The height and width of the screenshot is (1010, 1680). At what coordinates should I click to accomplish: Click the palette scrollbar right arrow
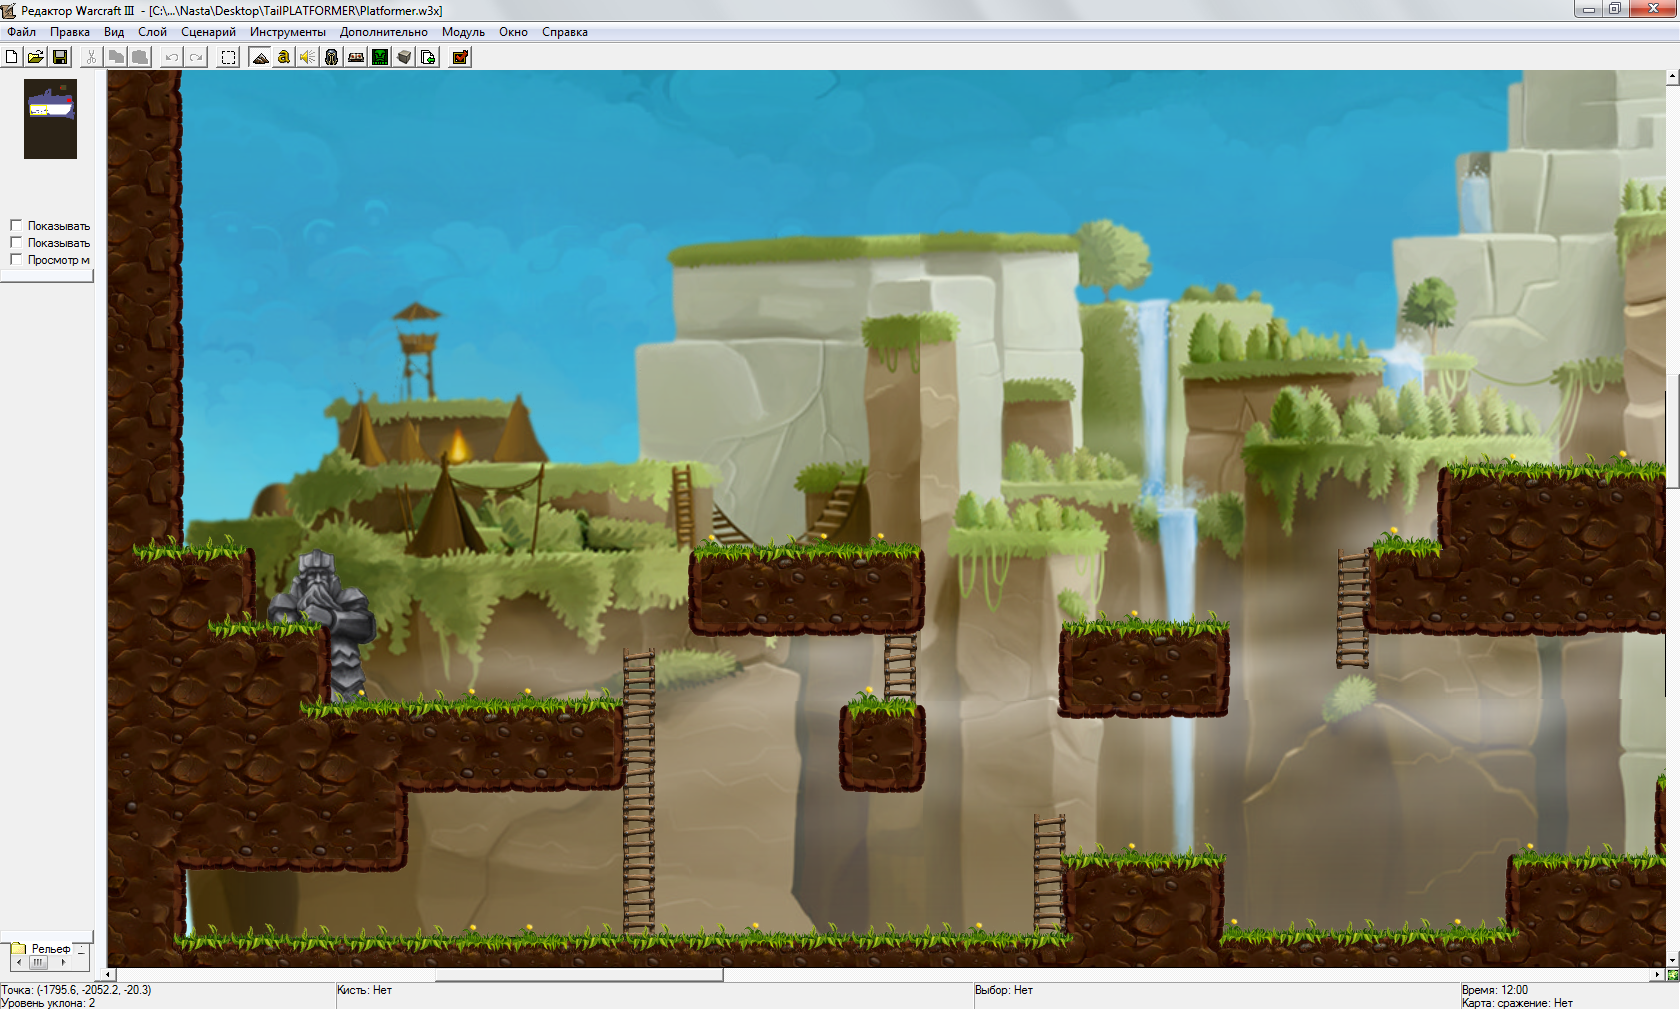click(63, 962)
